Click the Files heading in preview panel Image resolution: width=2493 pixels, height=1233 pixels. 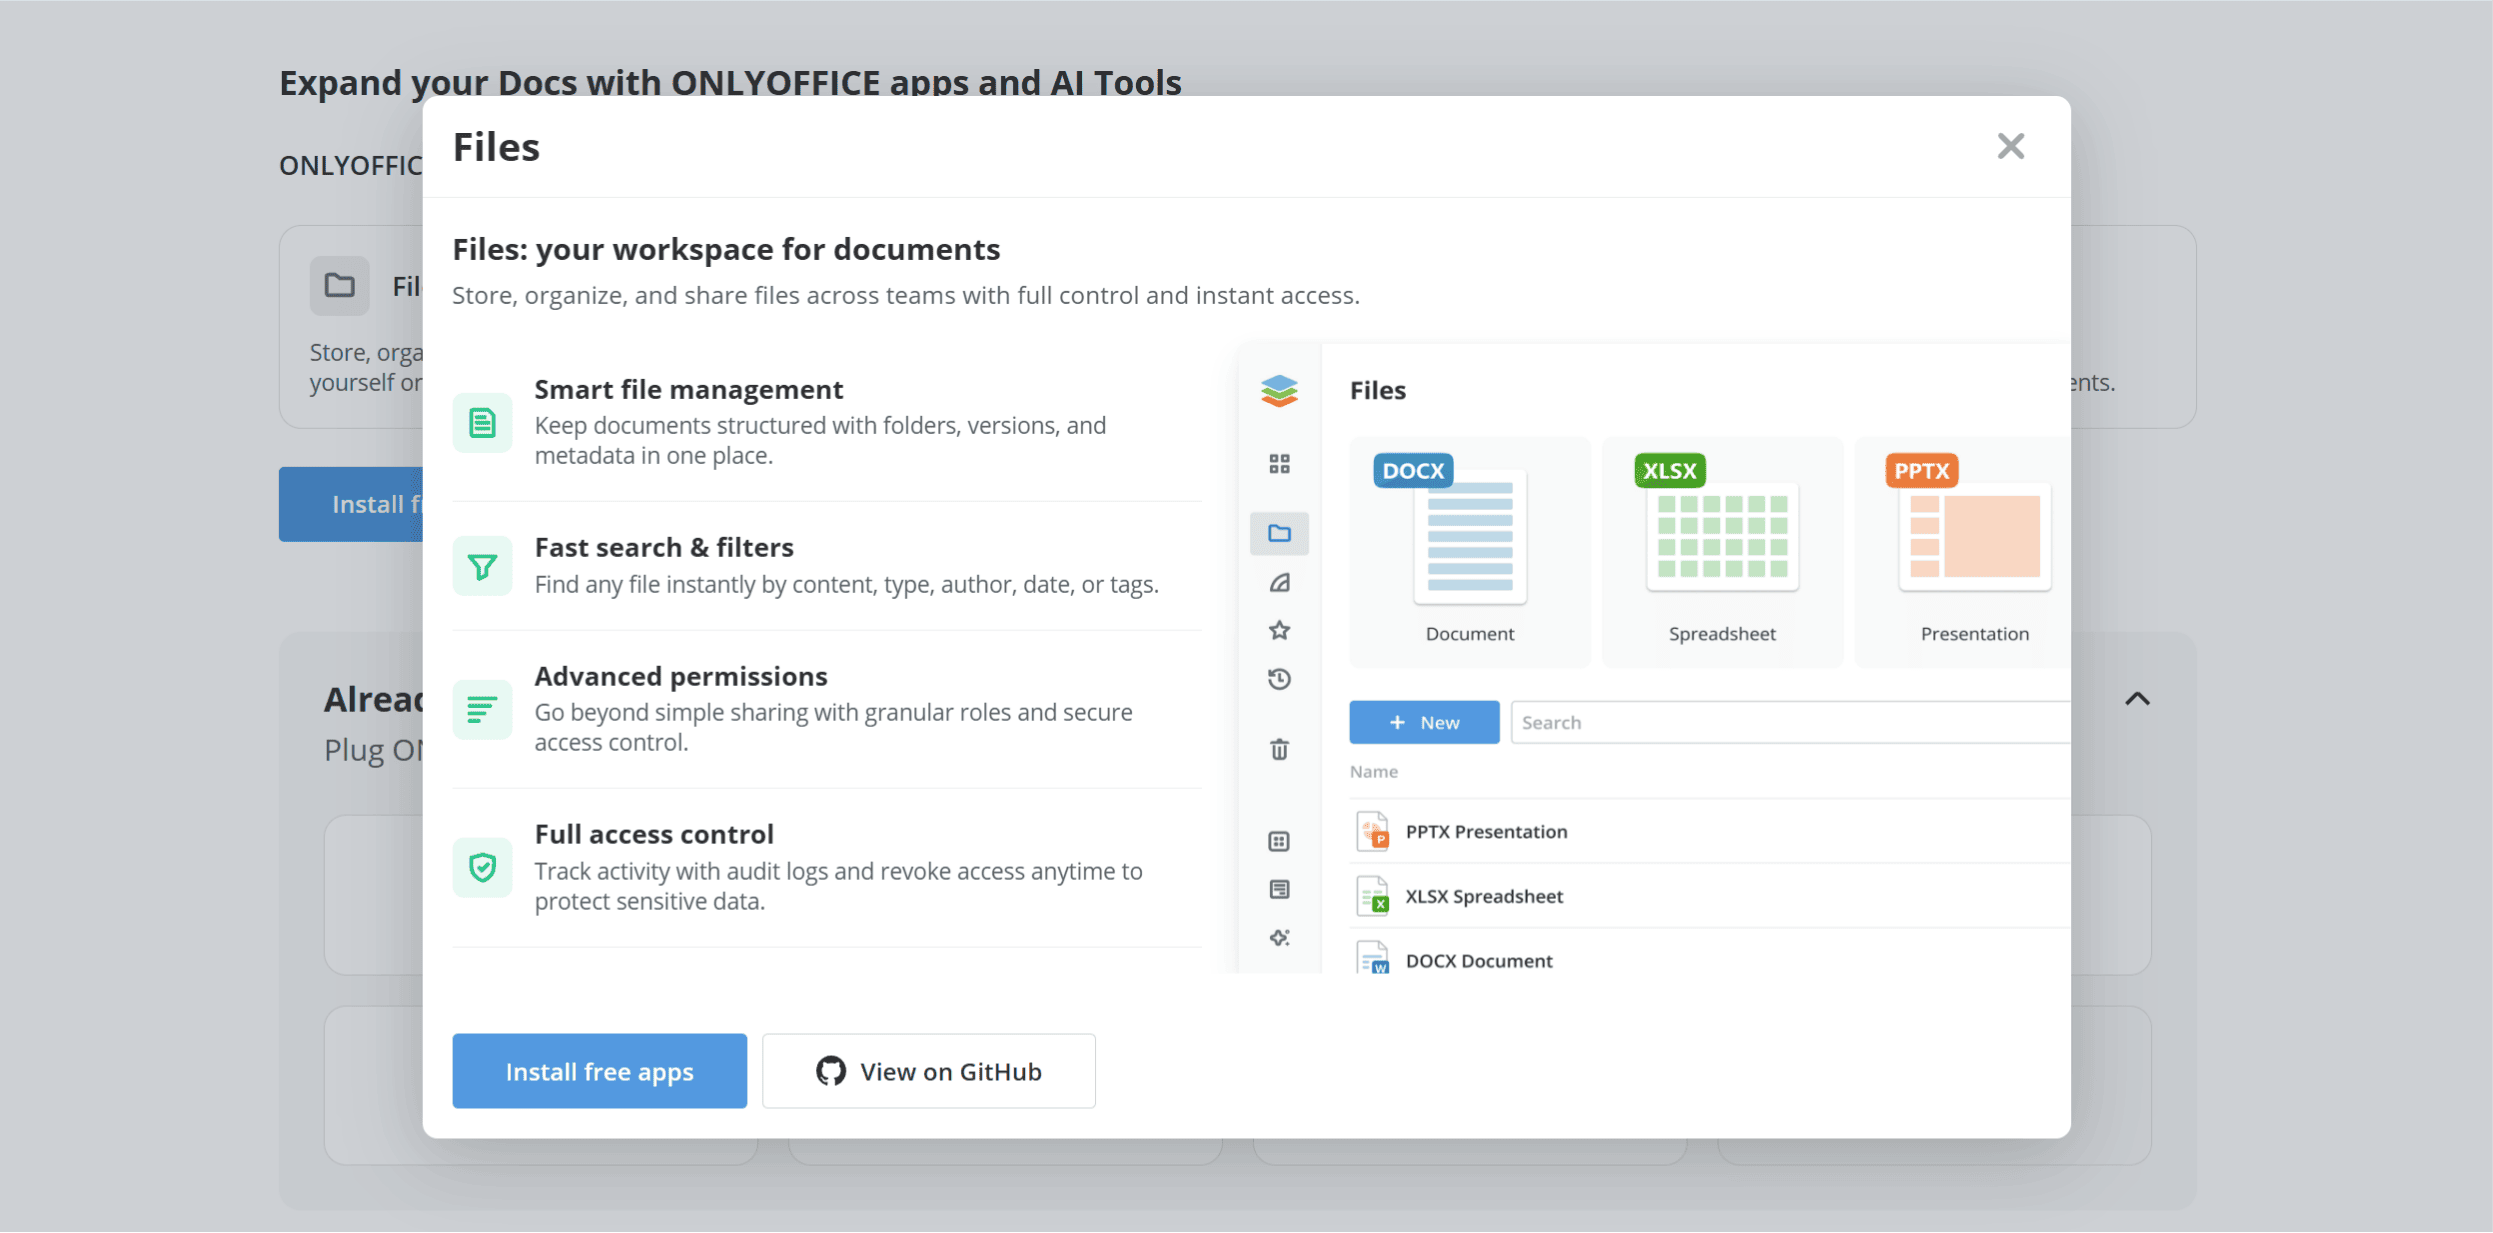(x=1378, y=390)
